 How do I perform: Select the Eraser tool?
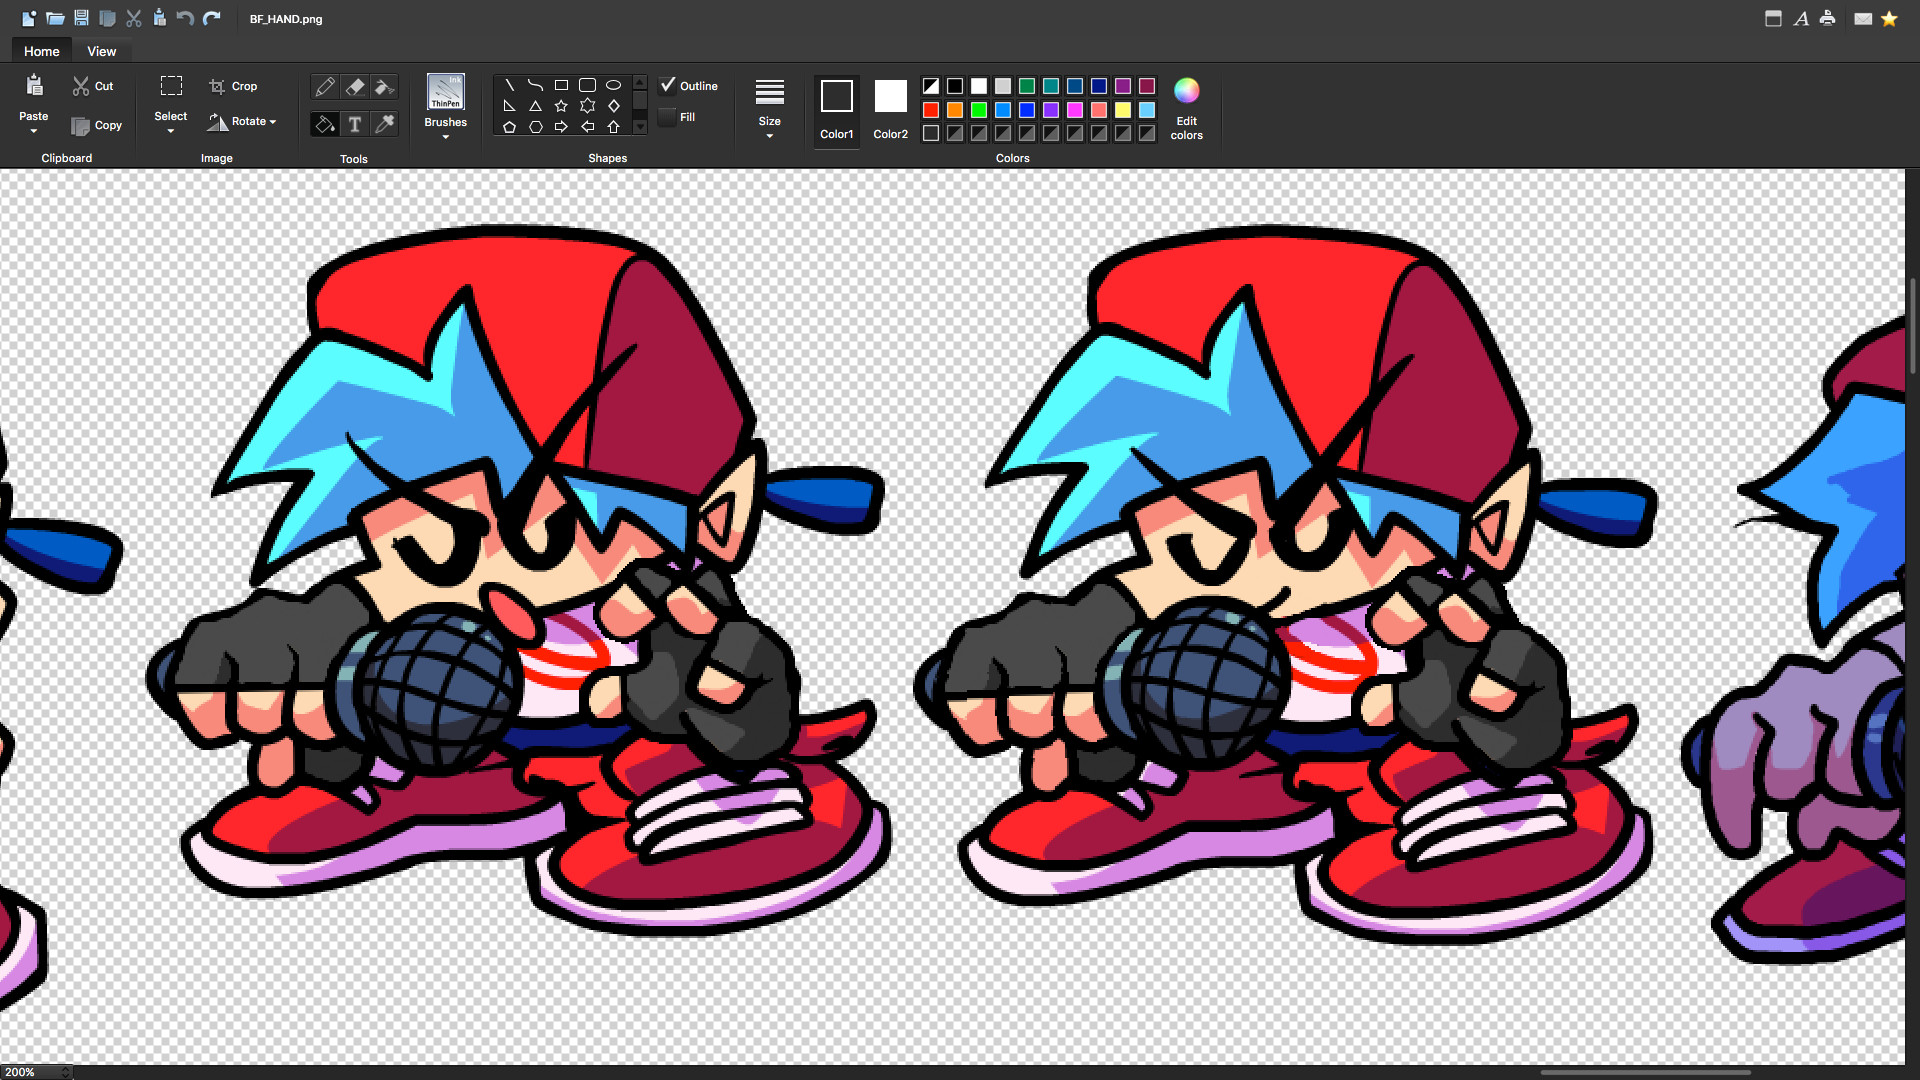[x=355, y=88]
